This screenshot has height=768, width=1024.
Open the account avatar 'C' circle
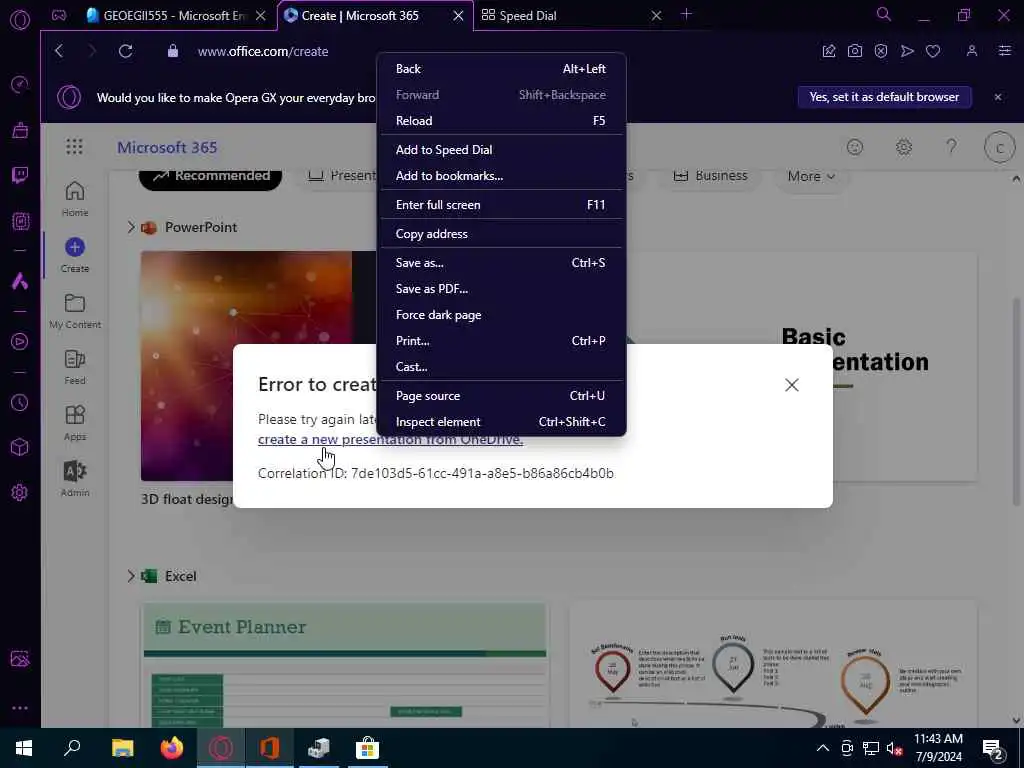999,148
